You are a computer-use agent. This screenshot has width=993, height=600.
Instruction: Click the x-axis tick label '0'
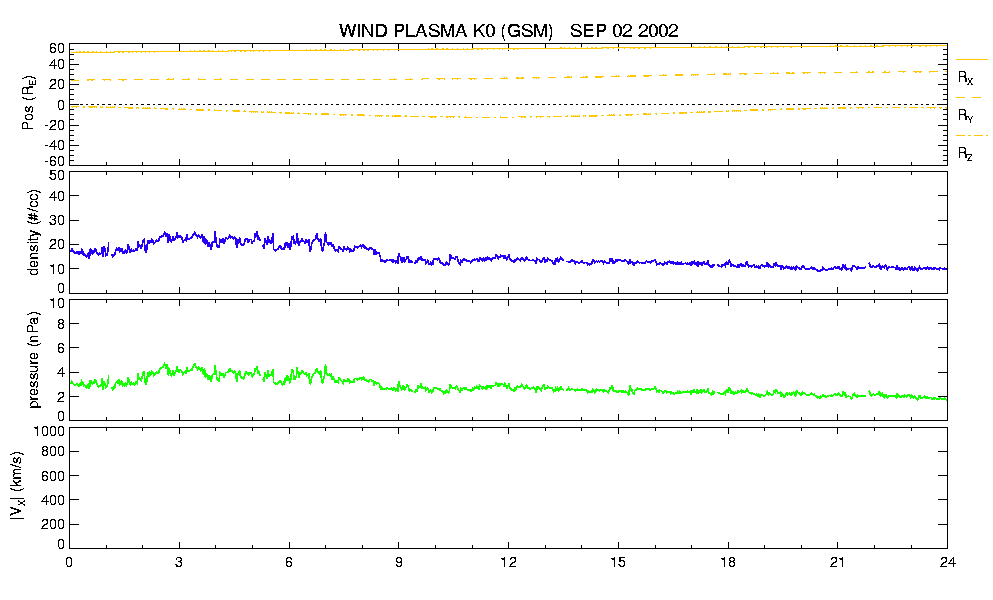click(69, 562)
